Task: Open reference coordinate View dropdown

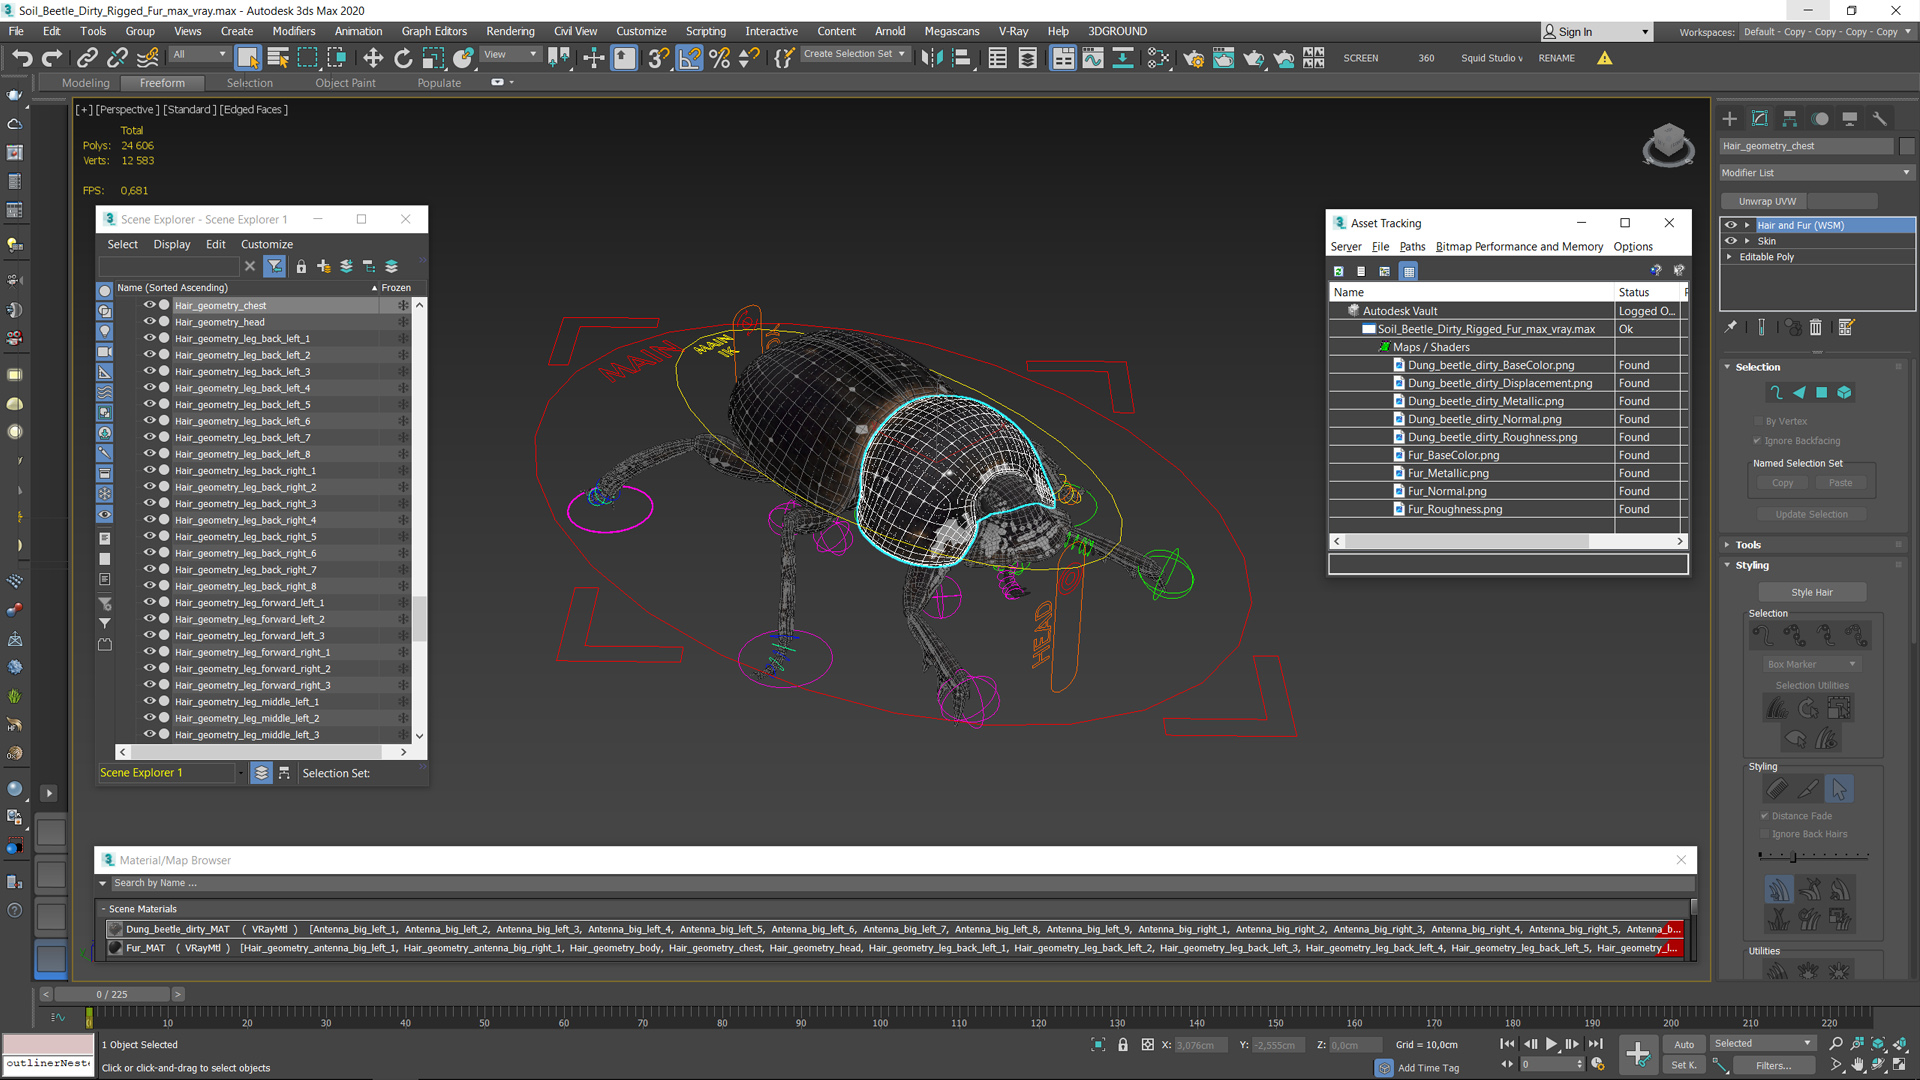Action: click(510, 54)
